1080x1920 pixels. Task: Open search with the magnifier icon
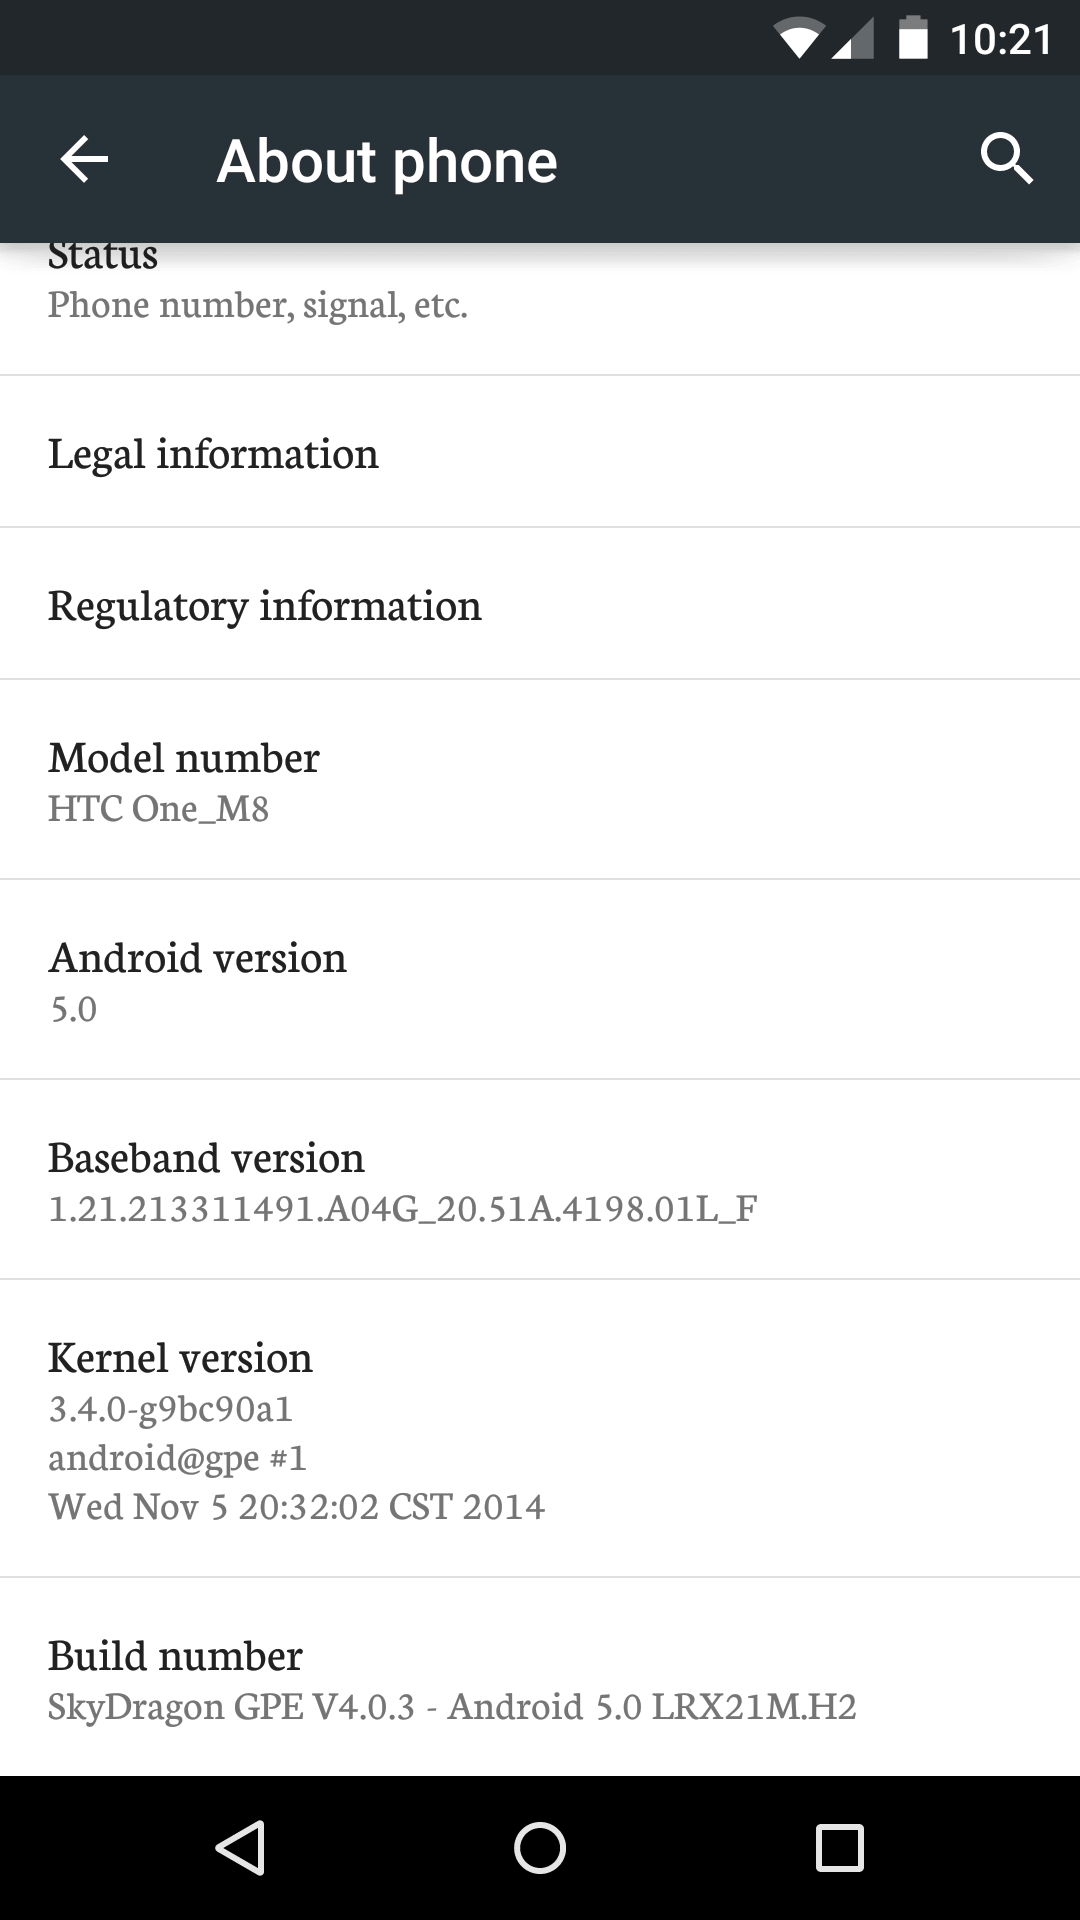pyautogui.click(x=1006, y=159)
